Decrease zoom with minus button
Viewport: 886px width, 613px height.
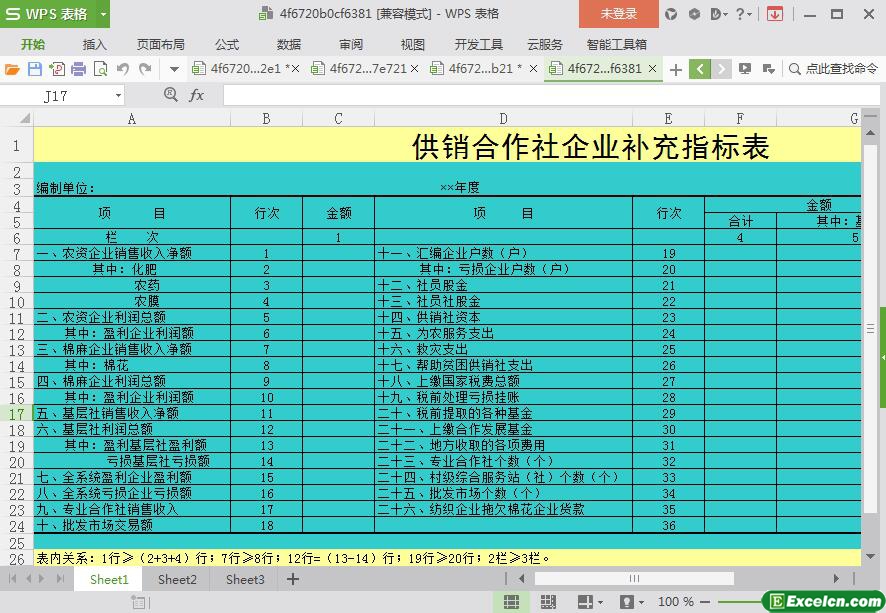pyautogui.click(x=705, y=602)
